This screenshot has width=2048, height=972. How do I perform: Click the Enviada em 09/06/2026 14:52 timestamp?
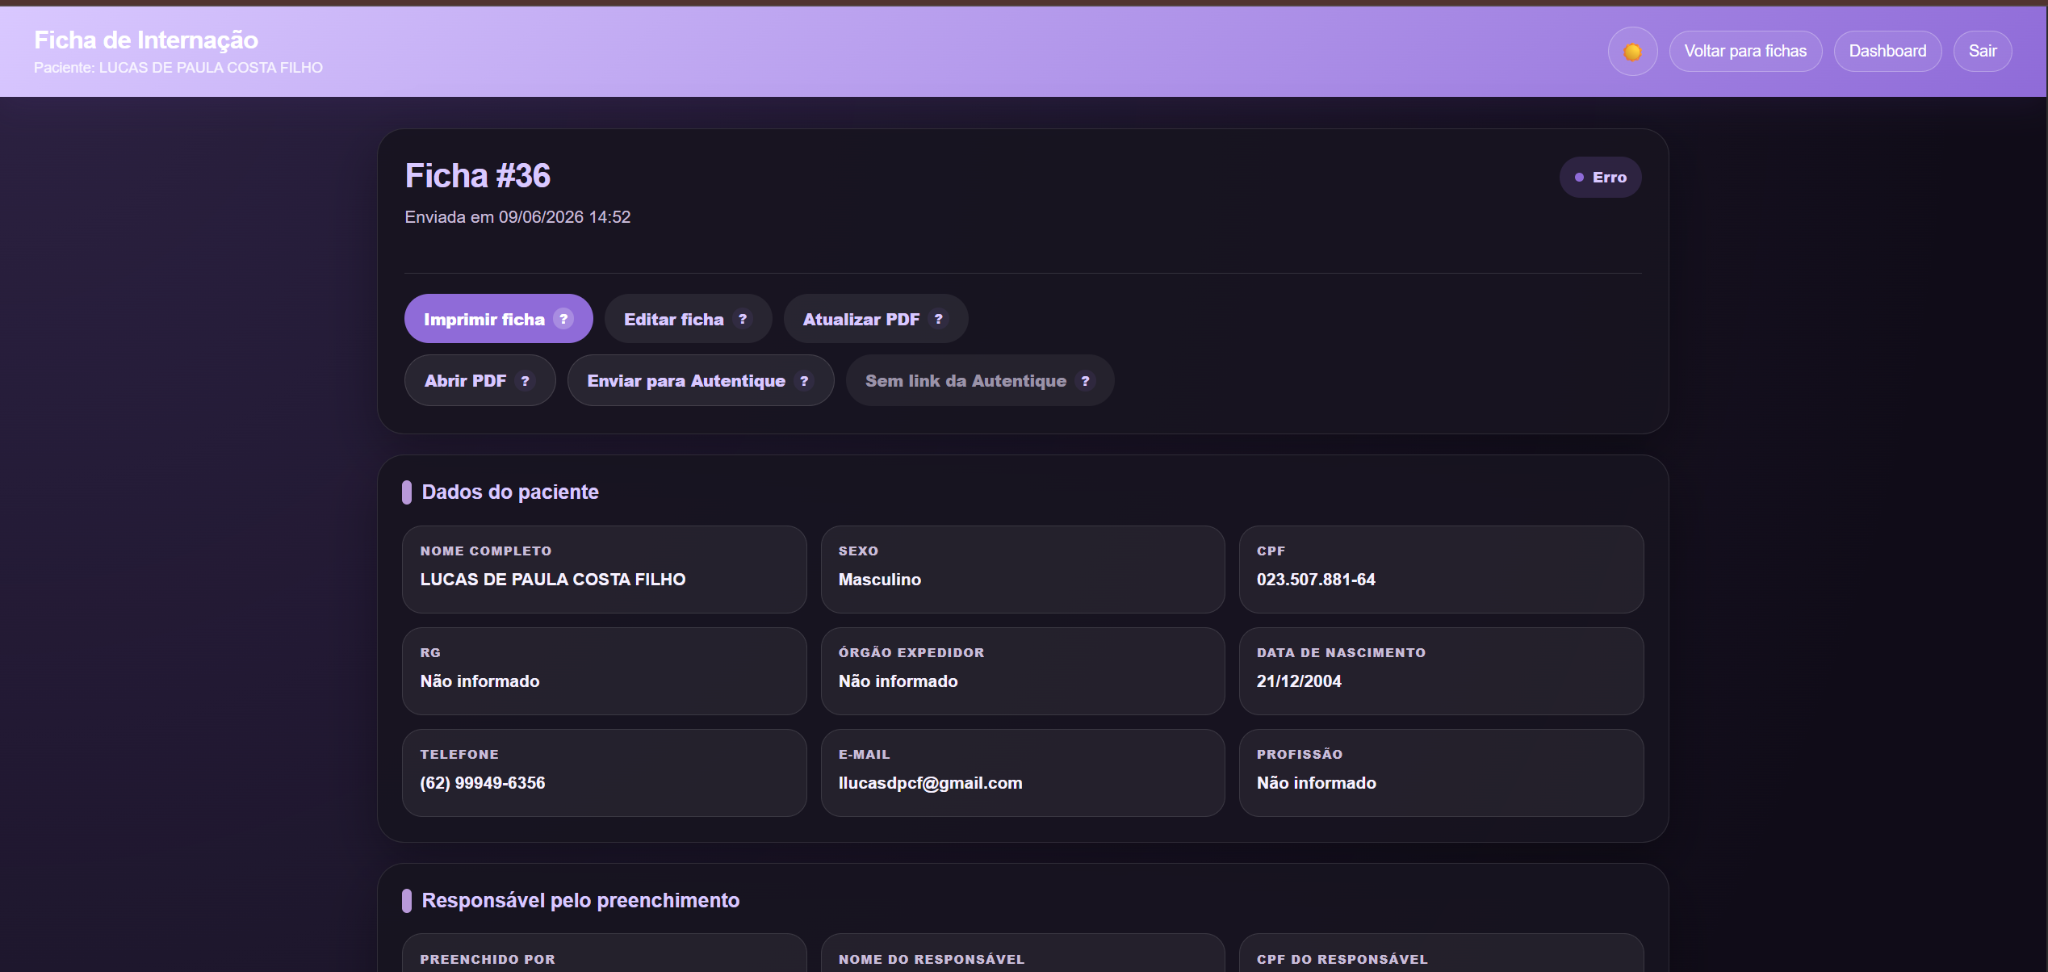coord(518,217)
